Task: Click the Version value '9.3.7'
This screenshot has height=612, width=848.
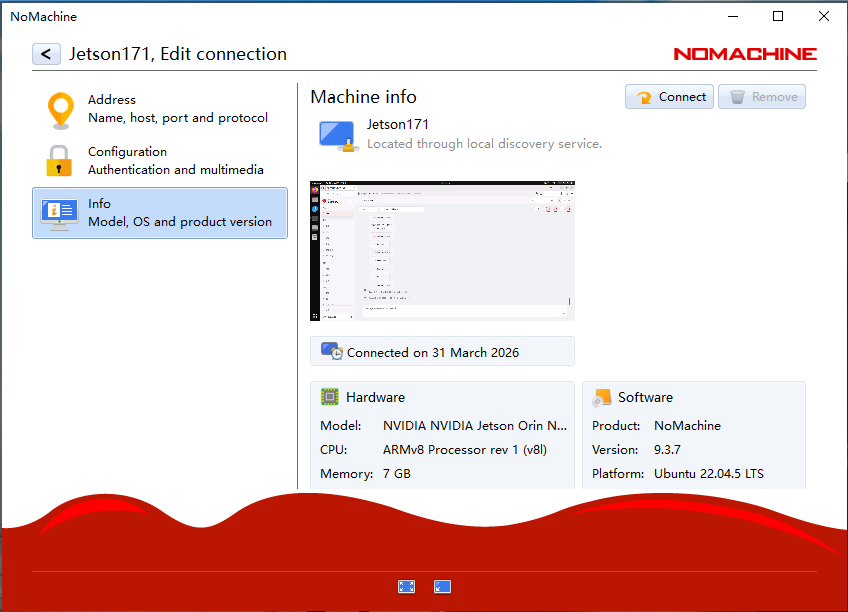Action: point(667,450)
